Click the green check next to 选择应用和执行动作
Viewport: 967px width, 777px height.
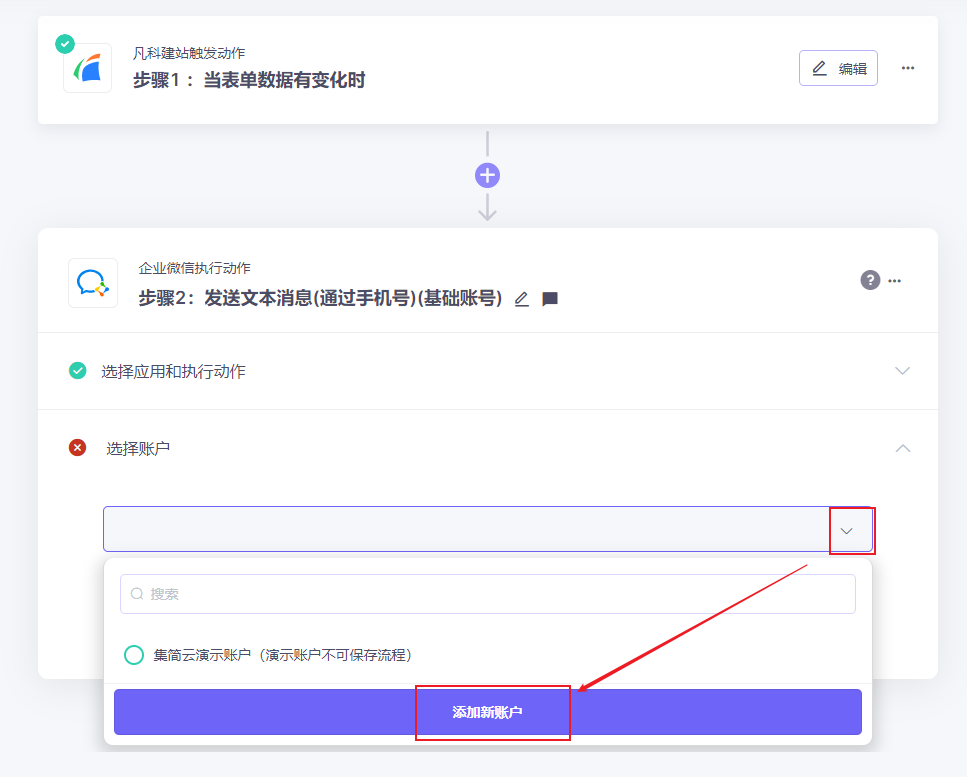(x=77, y=371)
